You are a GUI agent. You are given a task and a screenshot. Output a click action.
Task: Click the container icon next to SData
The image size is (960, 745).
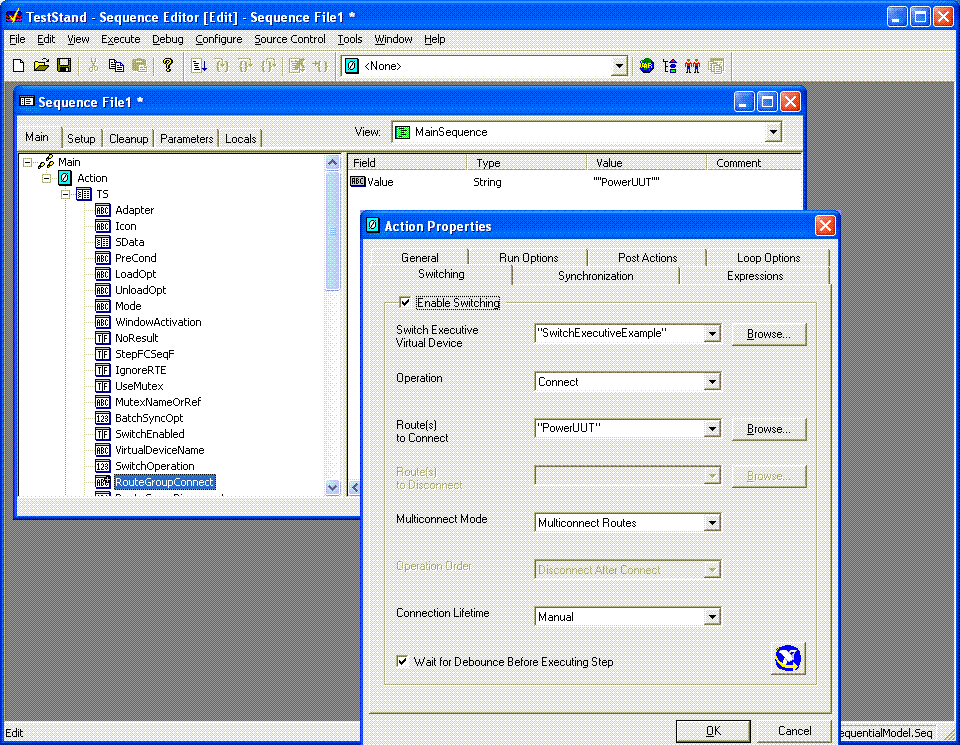click(x=103, y=242)
